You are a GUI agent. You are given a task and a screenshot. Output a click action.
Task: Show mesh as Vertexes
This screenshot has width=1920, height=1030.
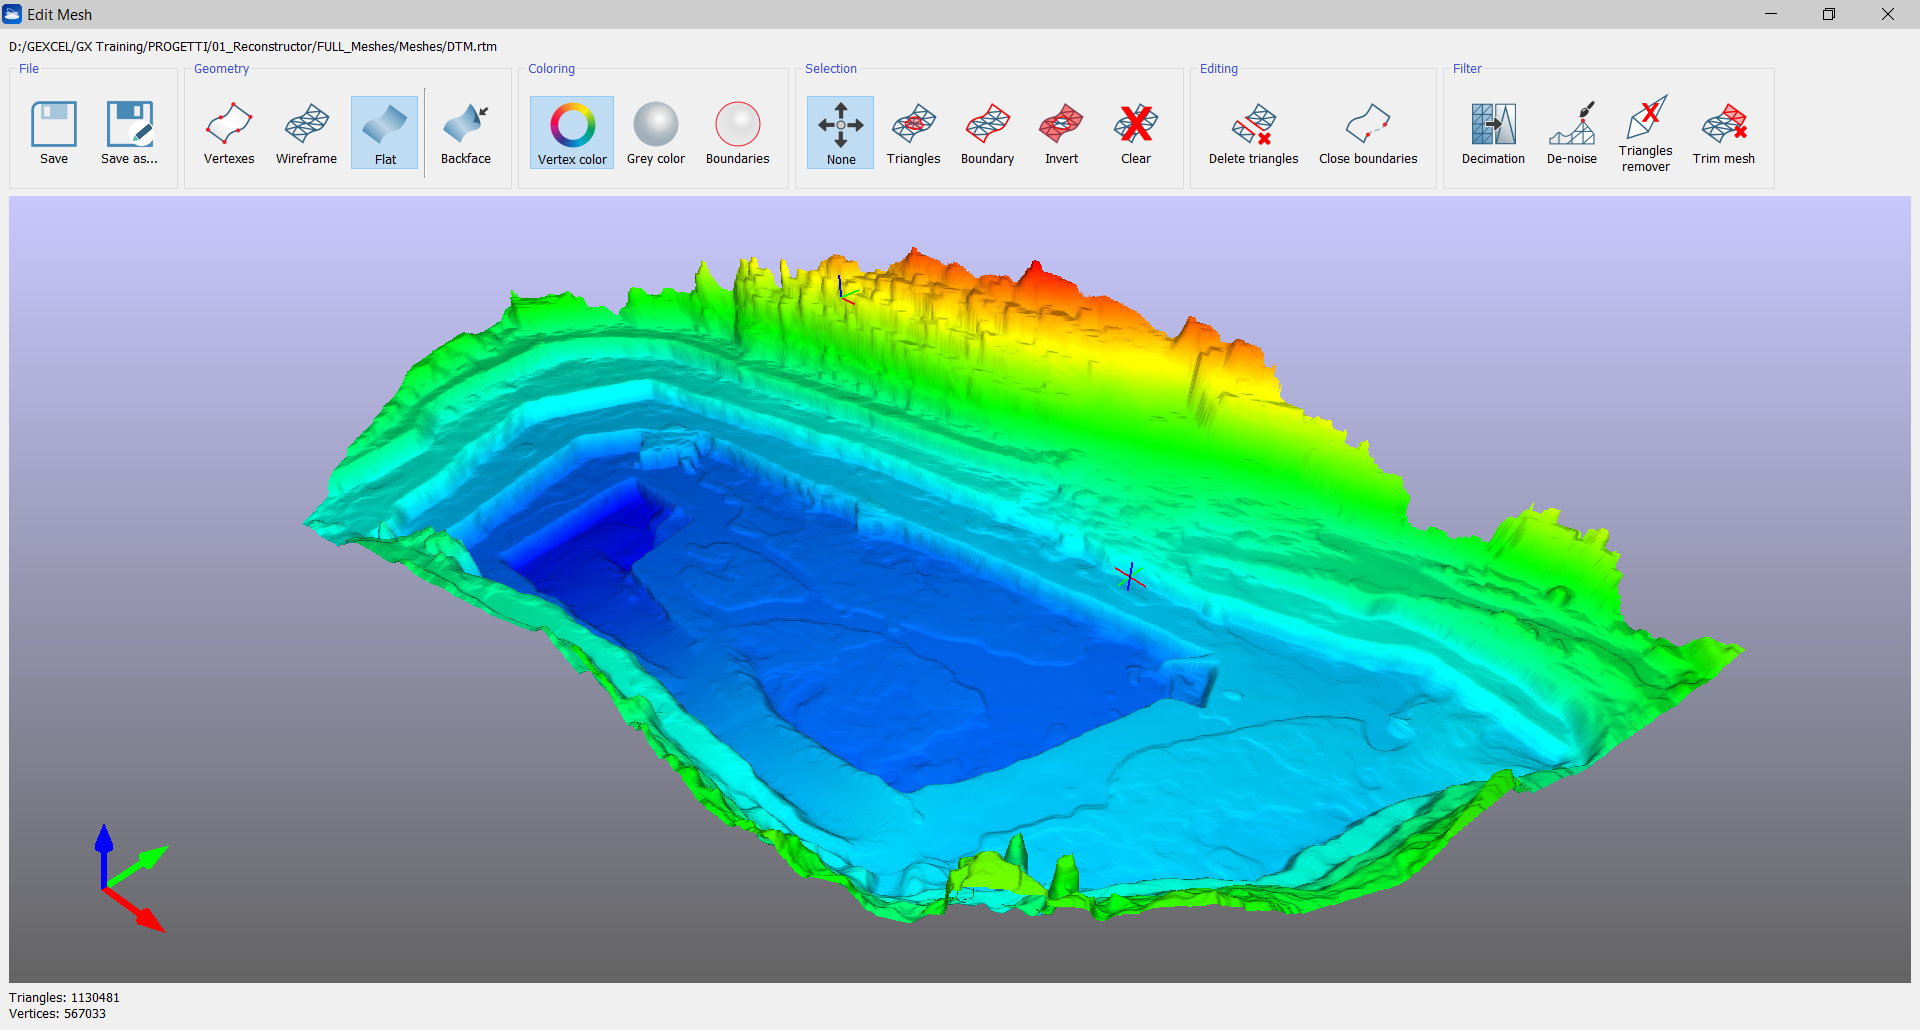click(229, 132)
